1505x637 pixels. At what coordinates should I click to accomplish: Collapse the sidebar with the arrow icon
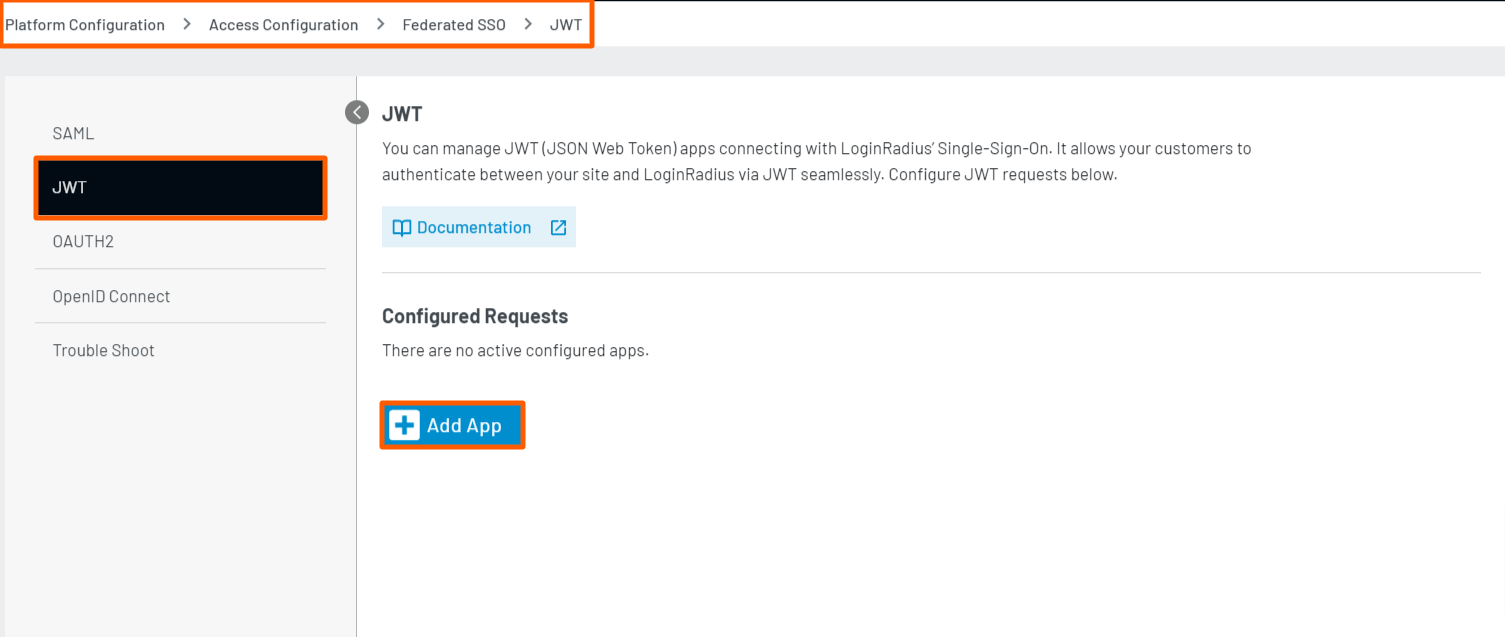point(357,112)
